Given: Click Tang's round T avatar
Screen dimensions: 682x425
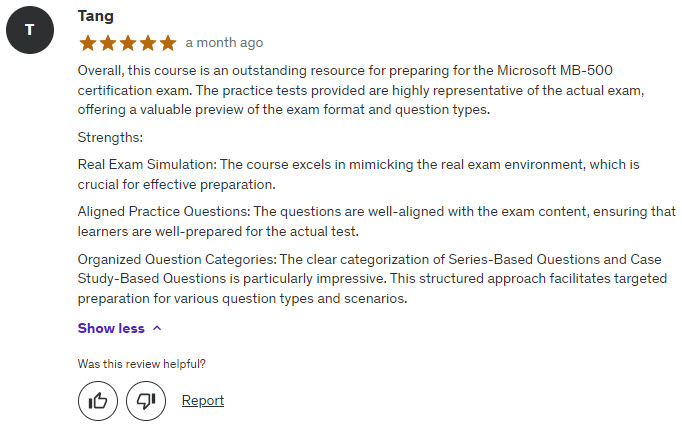Looking at the screenshot, I should (30, 30).
